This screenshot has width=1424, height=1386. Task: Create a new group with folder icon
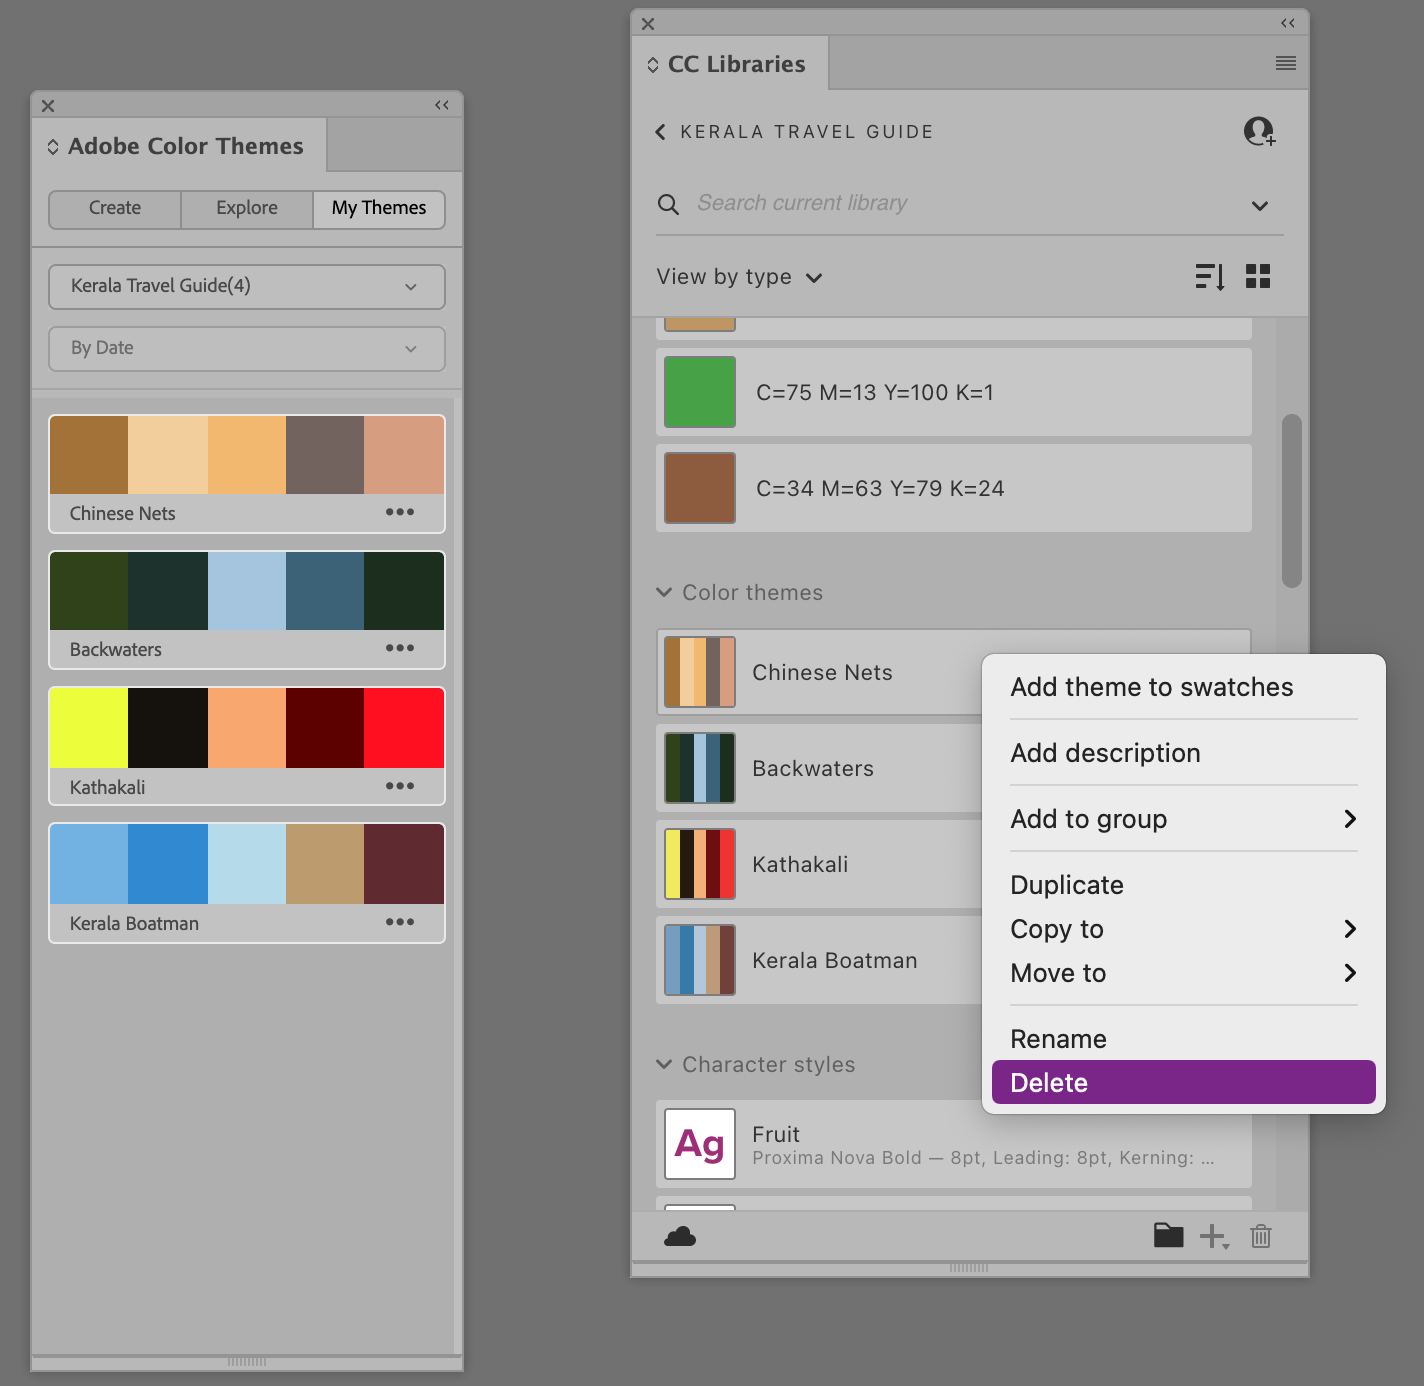point(1168,1236)
